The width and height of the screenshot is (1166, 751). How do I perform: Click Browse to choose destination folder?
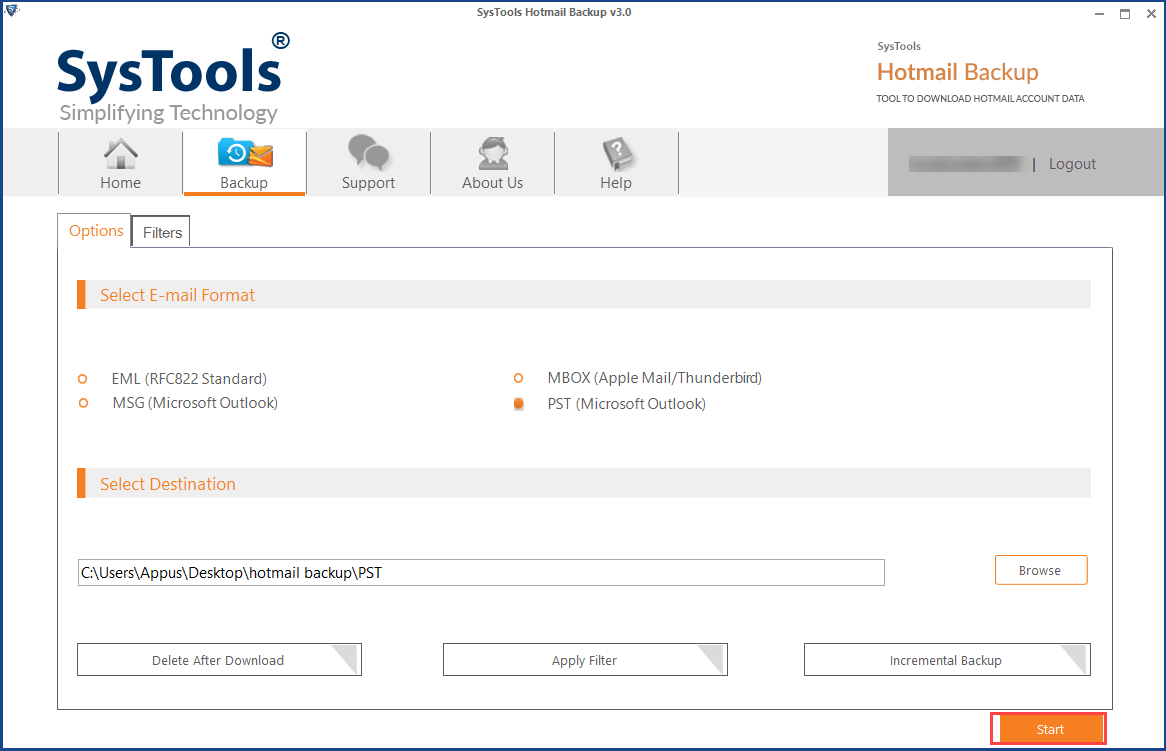pyautogui.click(x=1041, y=570)
